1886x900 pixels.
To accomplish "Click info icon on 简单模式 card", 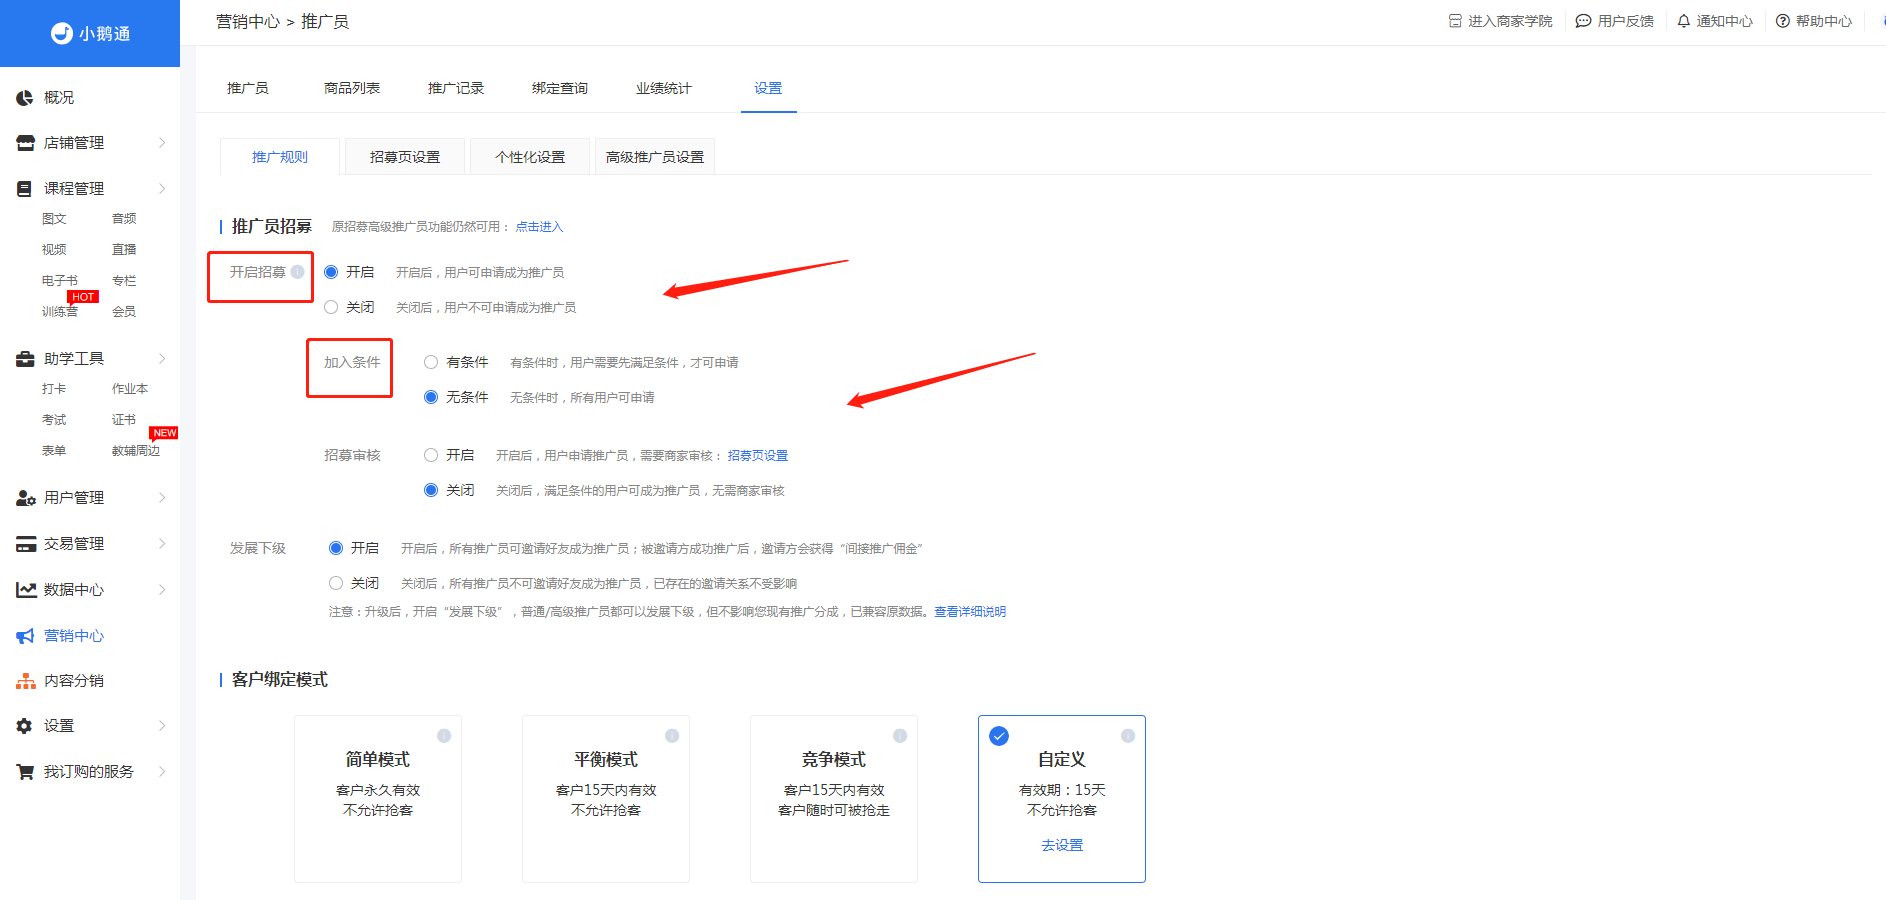I will [444, 736].
